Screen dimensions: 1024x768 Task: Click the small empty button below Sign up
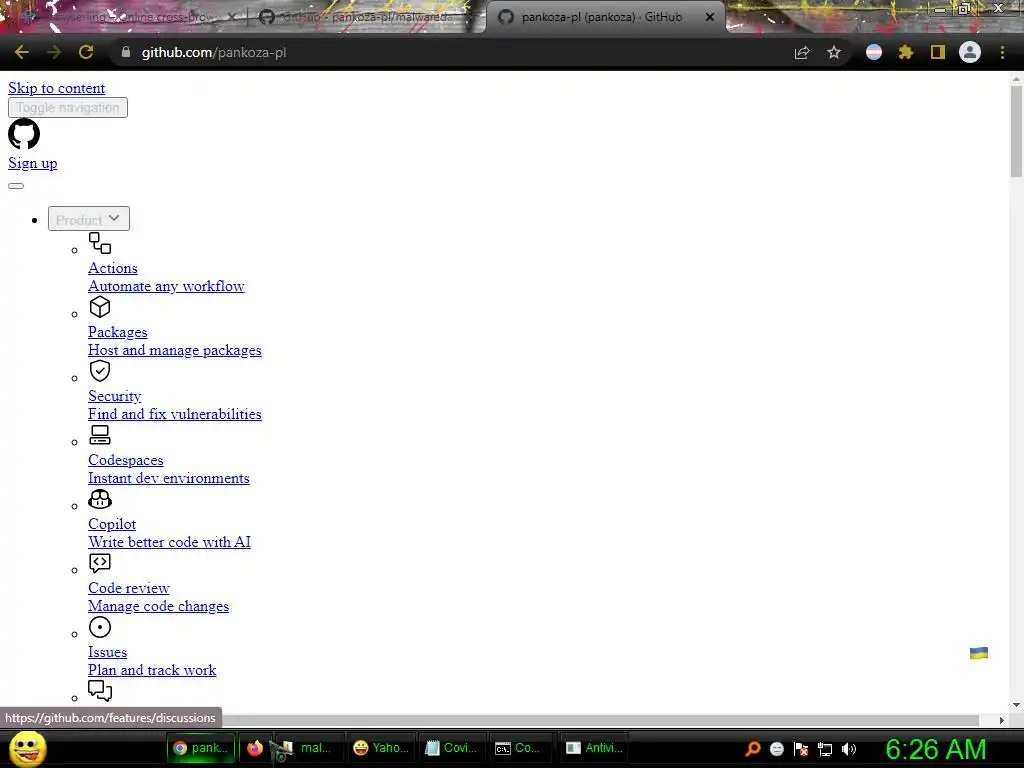[16, 186]
